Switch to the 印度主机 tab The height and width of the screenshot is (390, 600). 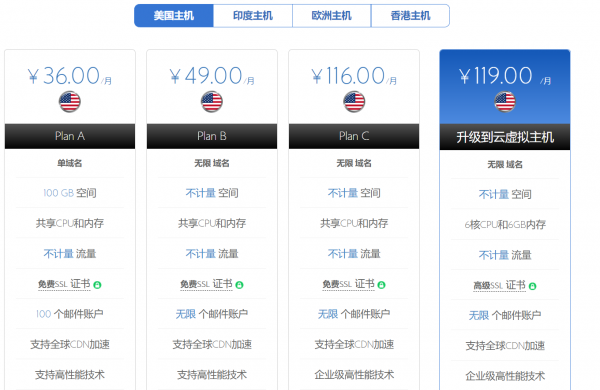[253, 16]
